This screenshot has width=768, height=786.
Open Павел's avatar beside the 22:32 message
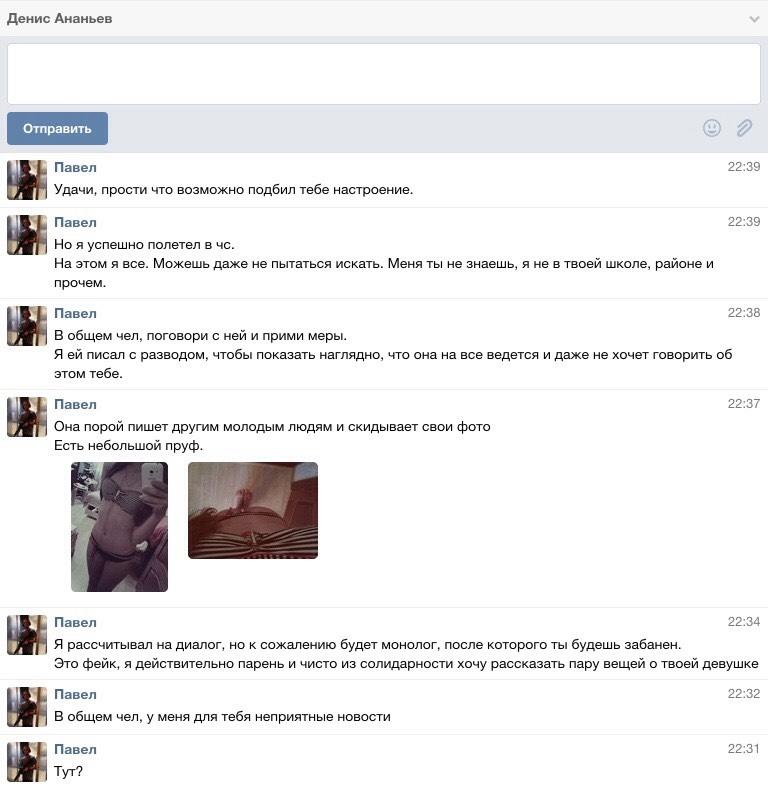pos(27,707)
